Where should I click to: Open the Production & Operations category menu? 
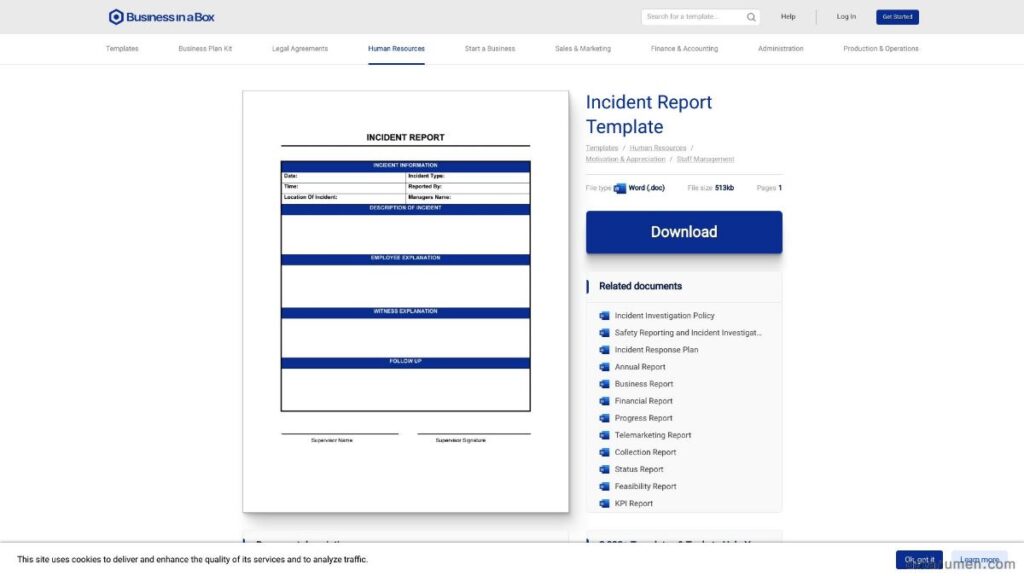(x=882, y=47)
